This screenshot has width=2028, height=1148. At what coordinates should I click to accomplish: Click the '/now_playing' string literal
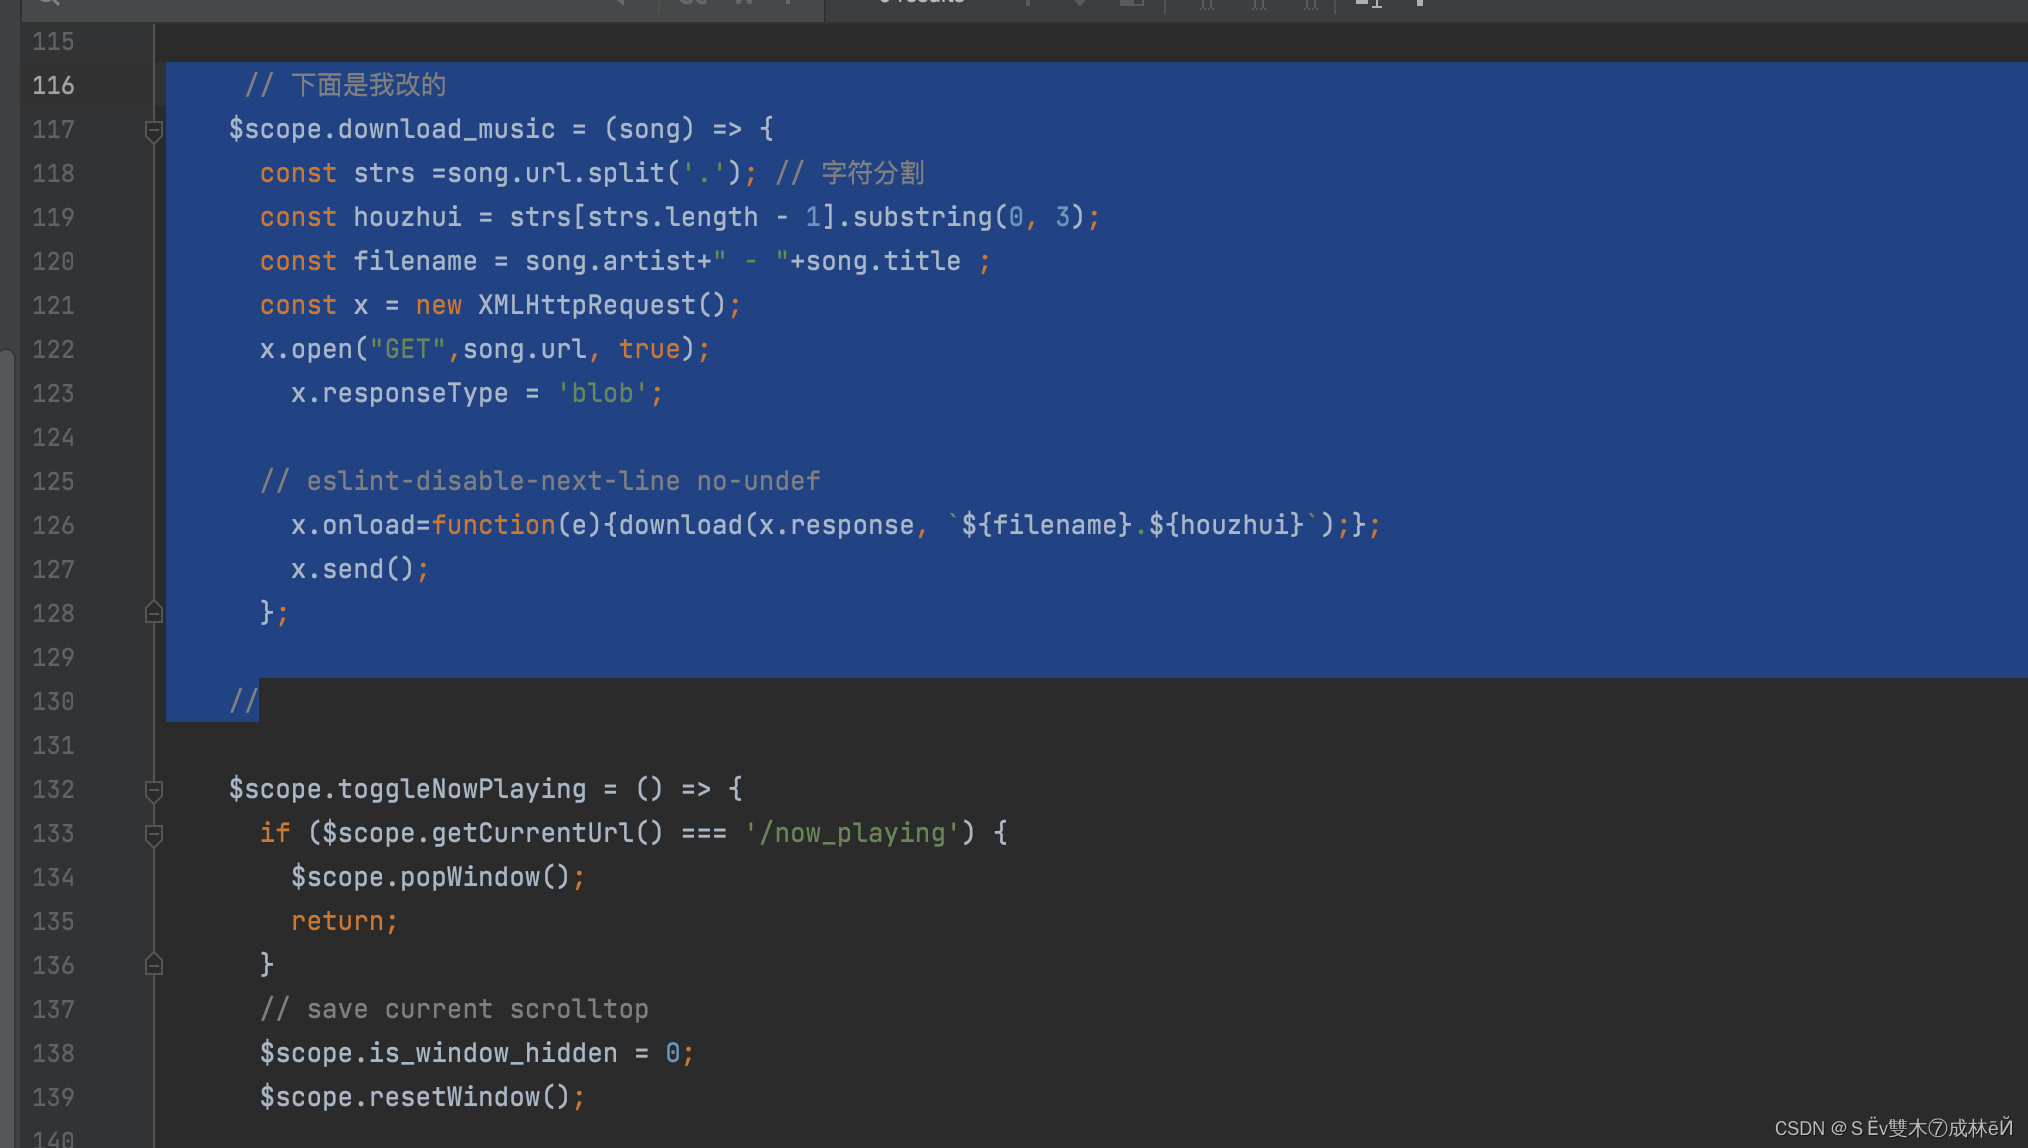[x=852, y=834]
